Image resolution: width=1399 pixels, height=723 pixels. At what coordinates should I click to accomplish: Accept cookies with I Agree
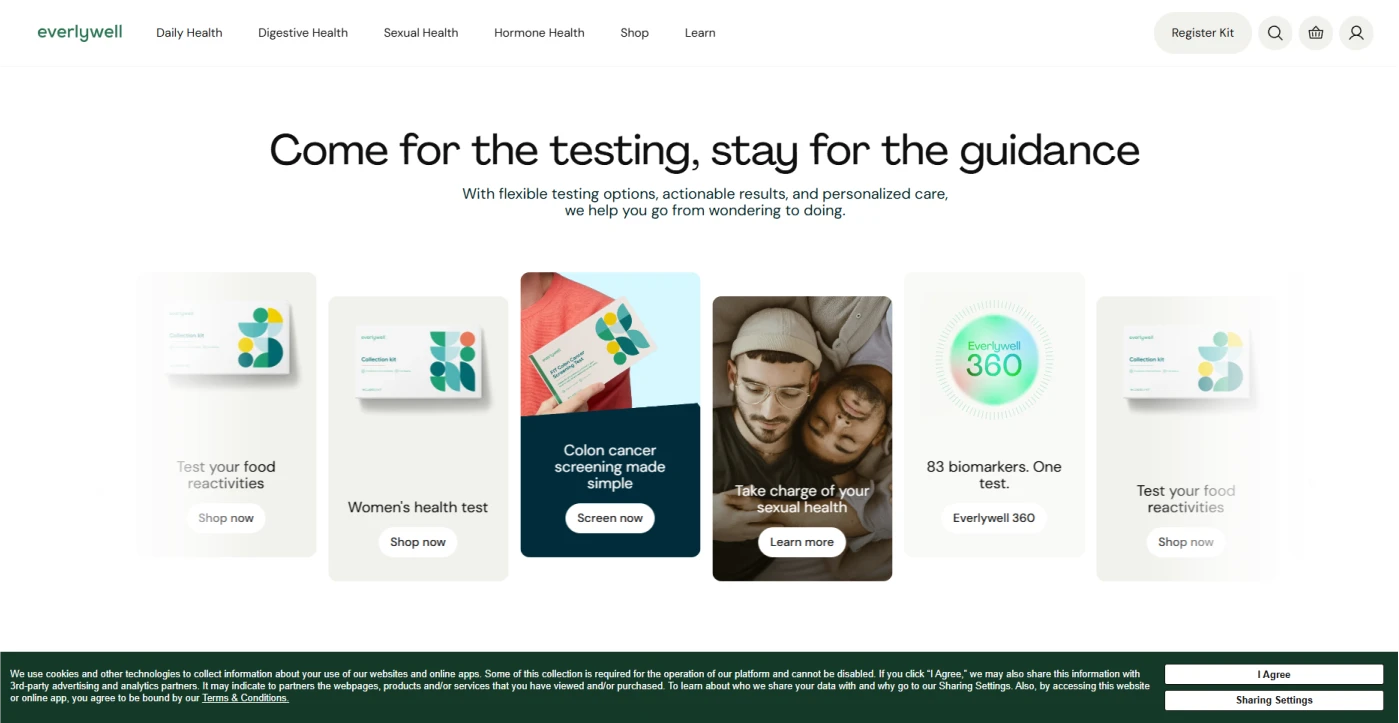pos(1274,675)
